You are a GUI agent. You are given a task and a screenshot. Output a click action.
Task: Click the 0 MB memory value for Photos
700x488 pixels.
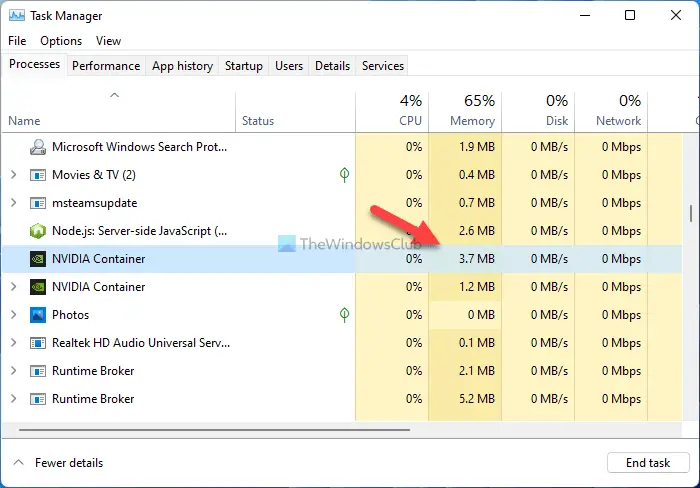[x=481, y=315]
